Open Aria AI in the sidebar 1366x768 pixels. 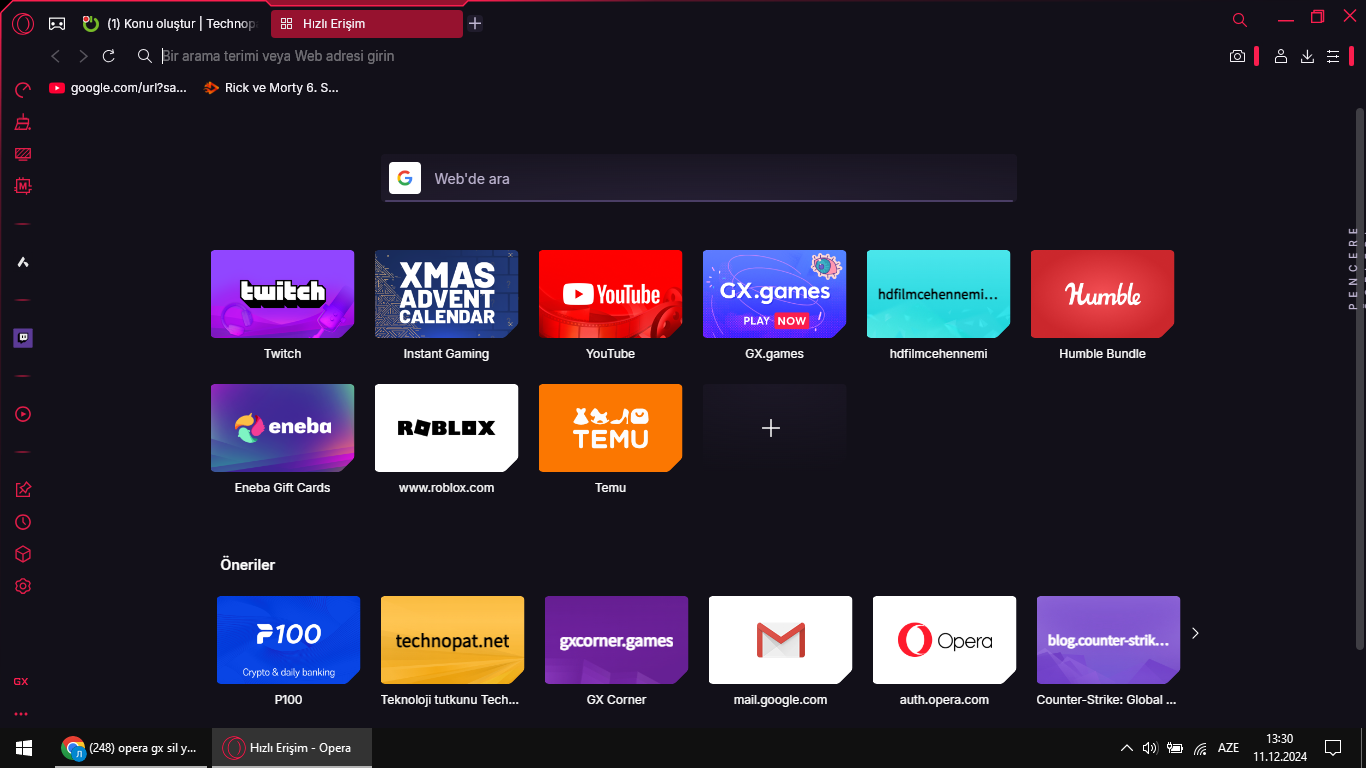(22, 262)
